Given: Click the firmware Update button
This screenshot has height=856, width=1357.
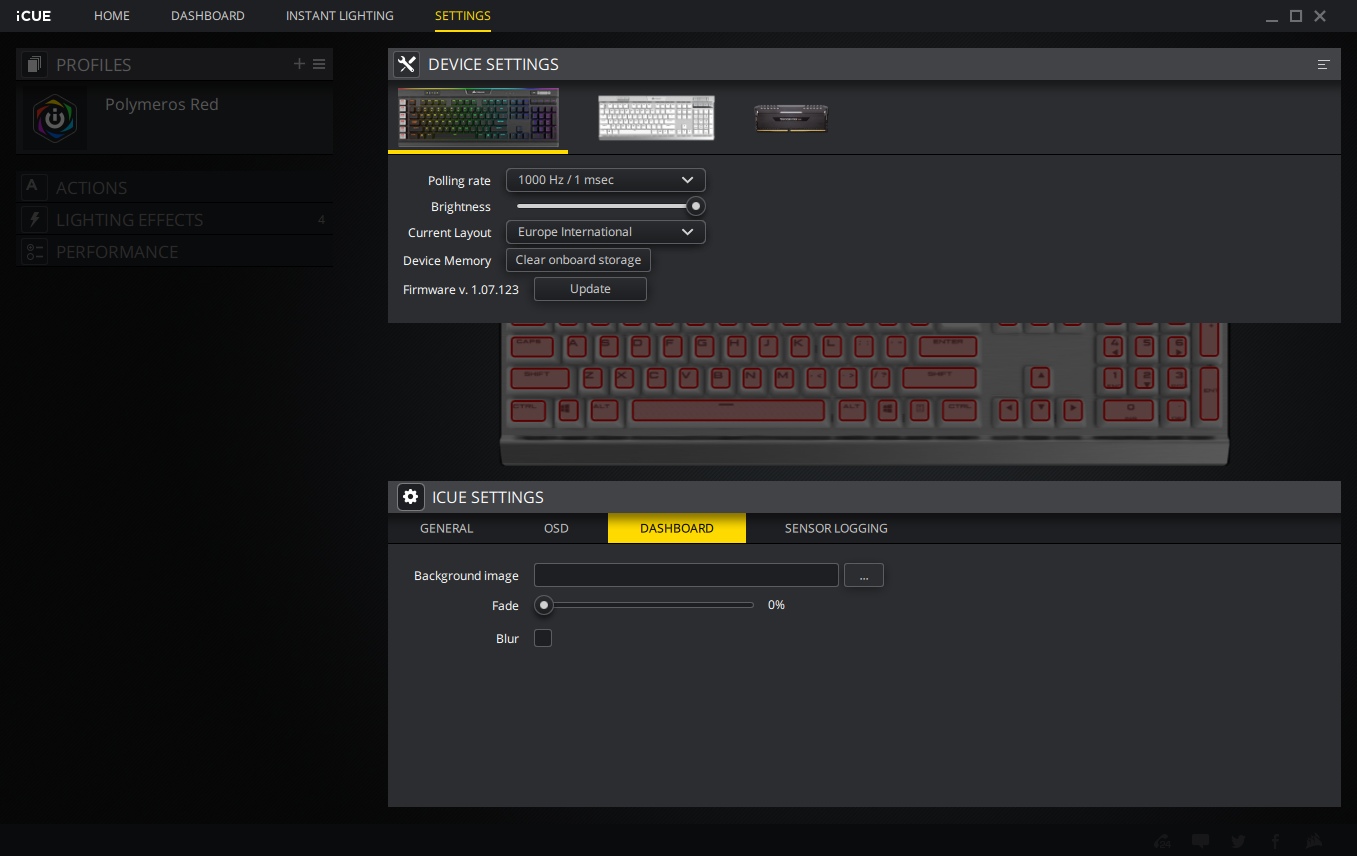Looking at the screenshot, I should (x=590, y=289).
